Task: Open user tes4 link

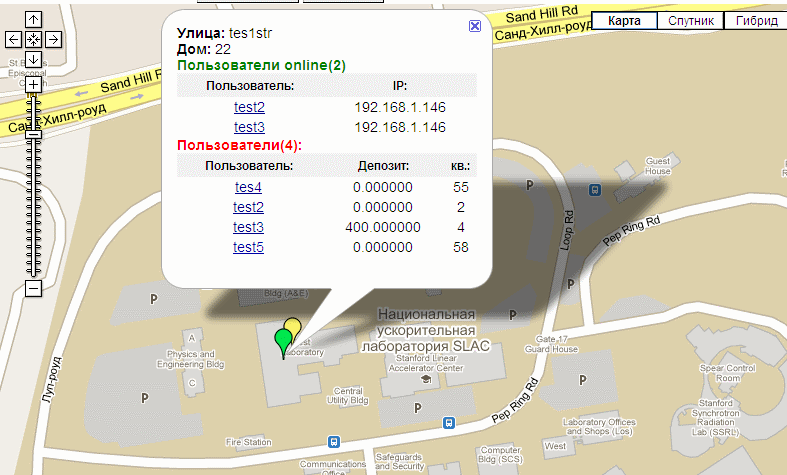Action: pos(248,187)
